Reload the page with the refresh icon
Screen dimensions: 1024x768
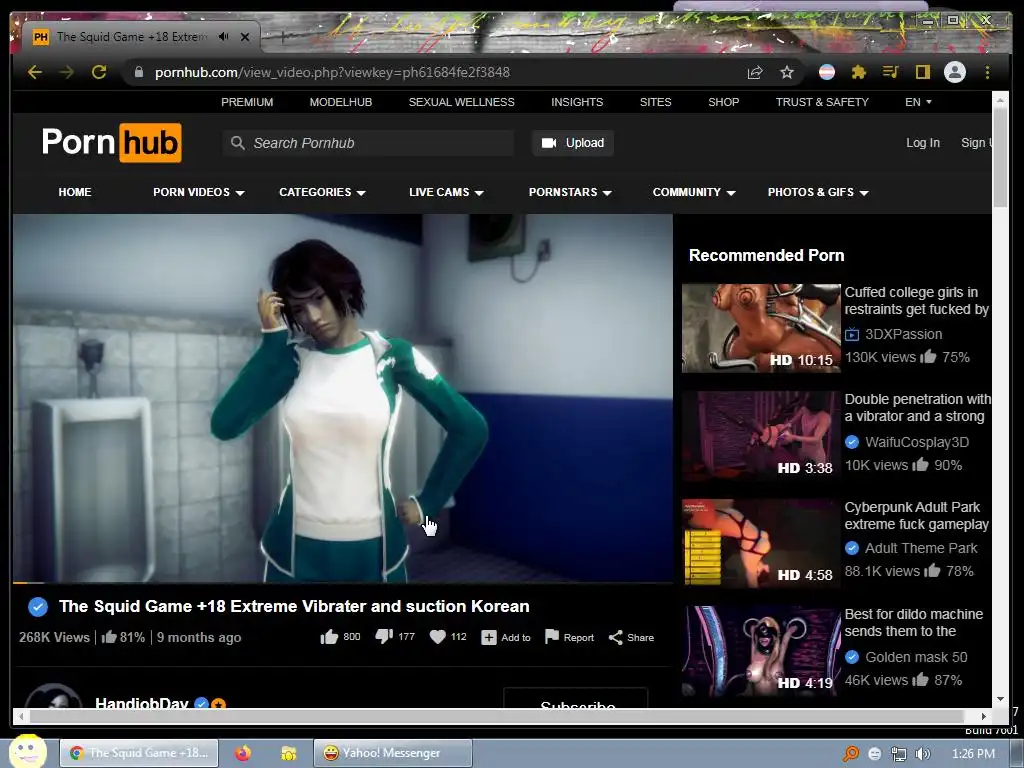[99, 72]
